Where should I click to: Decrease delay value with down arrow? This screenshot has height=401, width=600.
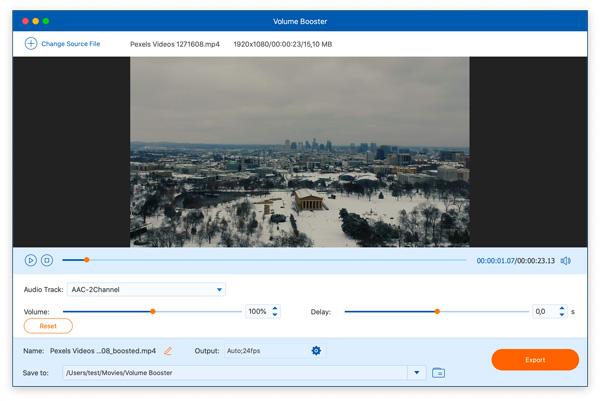click(562, 315)
